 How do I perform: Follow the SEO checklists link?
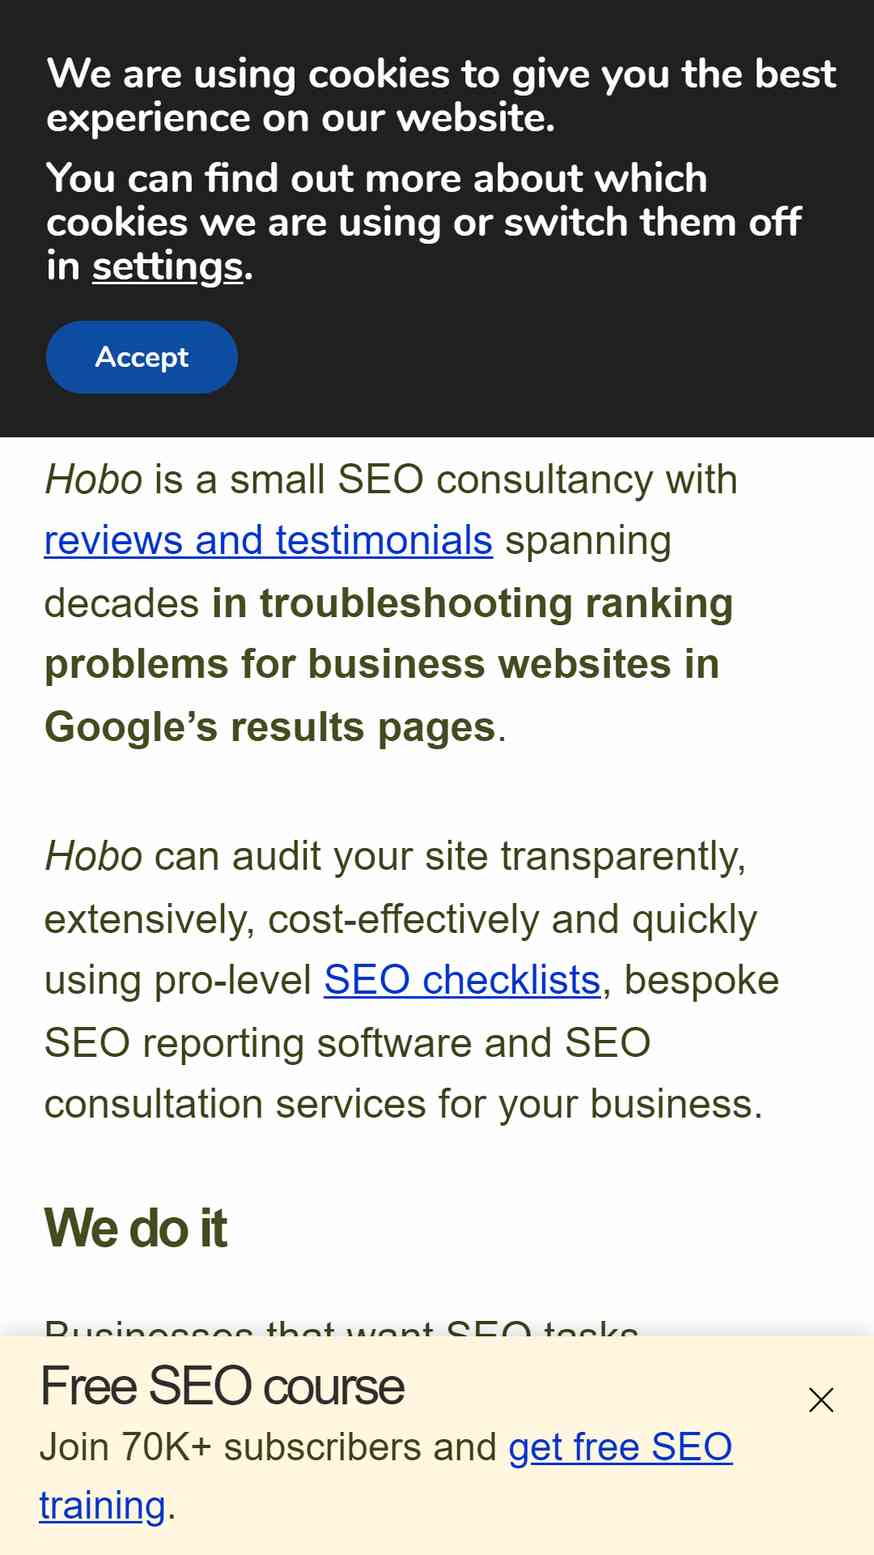point(462,980)
